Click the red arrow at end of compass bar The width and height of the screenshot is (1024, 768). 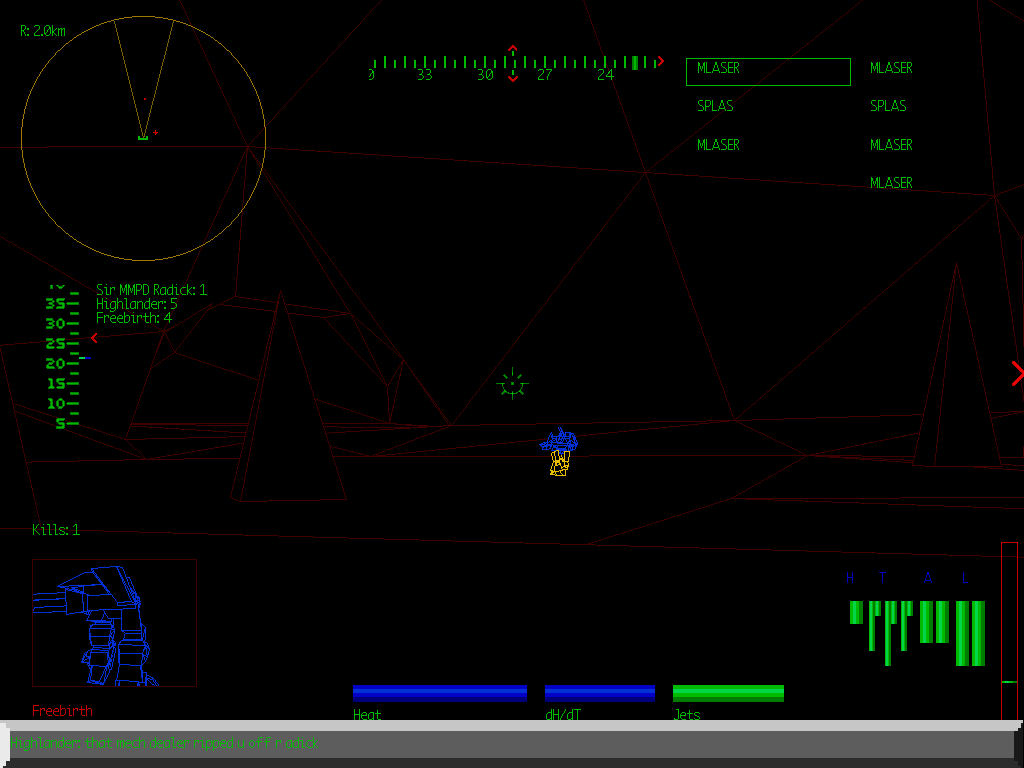point(659,60)
